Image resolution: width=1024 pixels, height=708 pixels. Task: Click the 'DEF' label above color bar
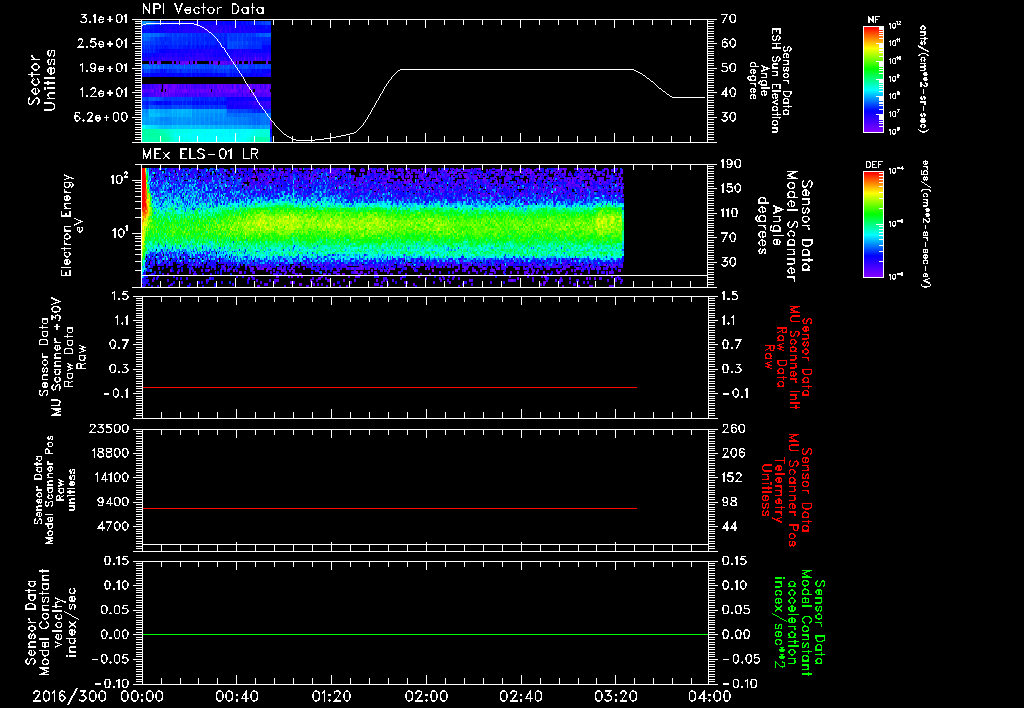tap(873, 165)
